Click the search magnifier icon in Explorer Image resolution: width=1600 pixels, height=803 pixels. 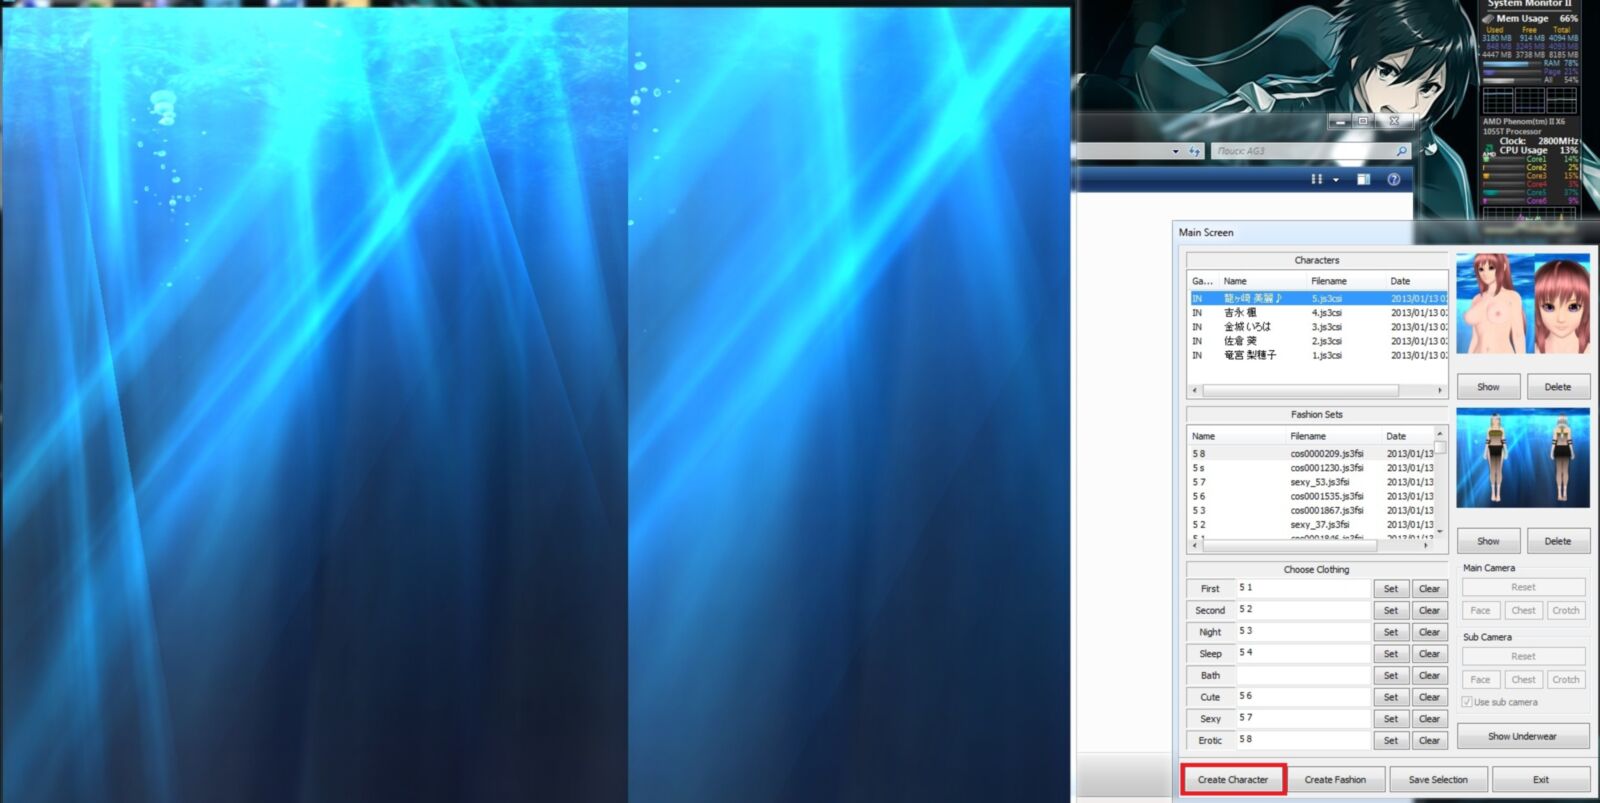[1401, 151]
